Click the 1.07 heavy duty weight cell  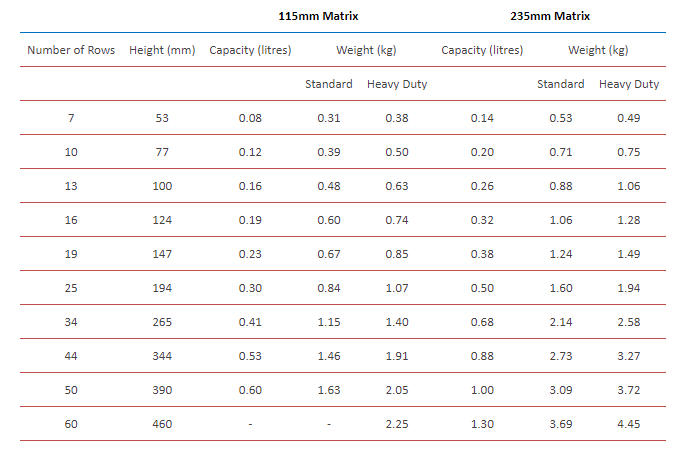(x=397, y=288)
